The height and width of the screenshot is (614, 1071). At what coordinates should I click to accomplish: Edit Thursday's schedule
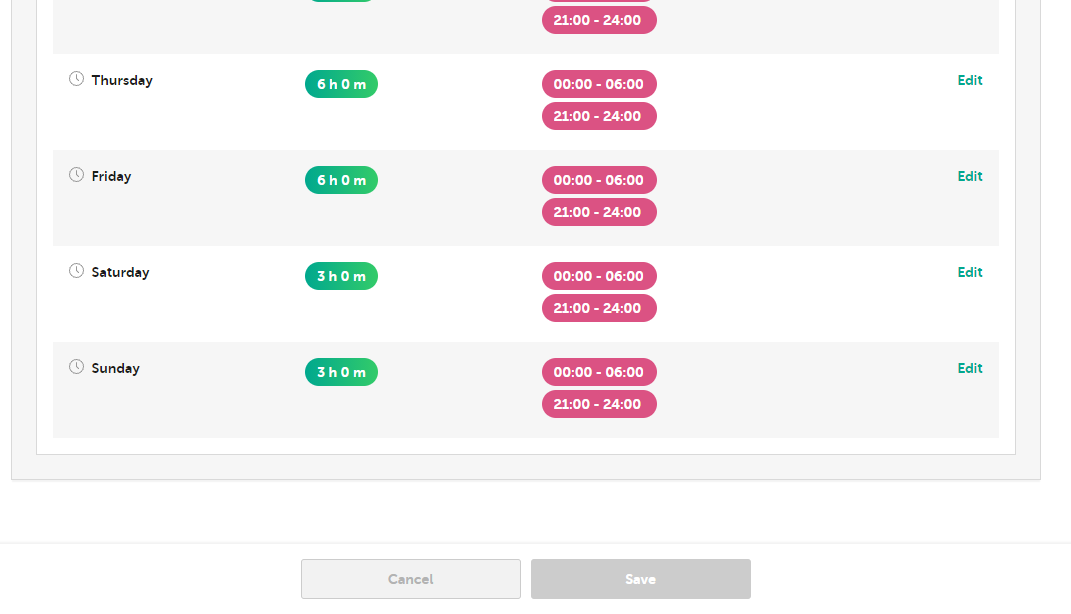pyautogui.click(x=969, y=80)
